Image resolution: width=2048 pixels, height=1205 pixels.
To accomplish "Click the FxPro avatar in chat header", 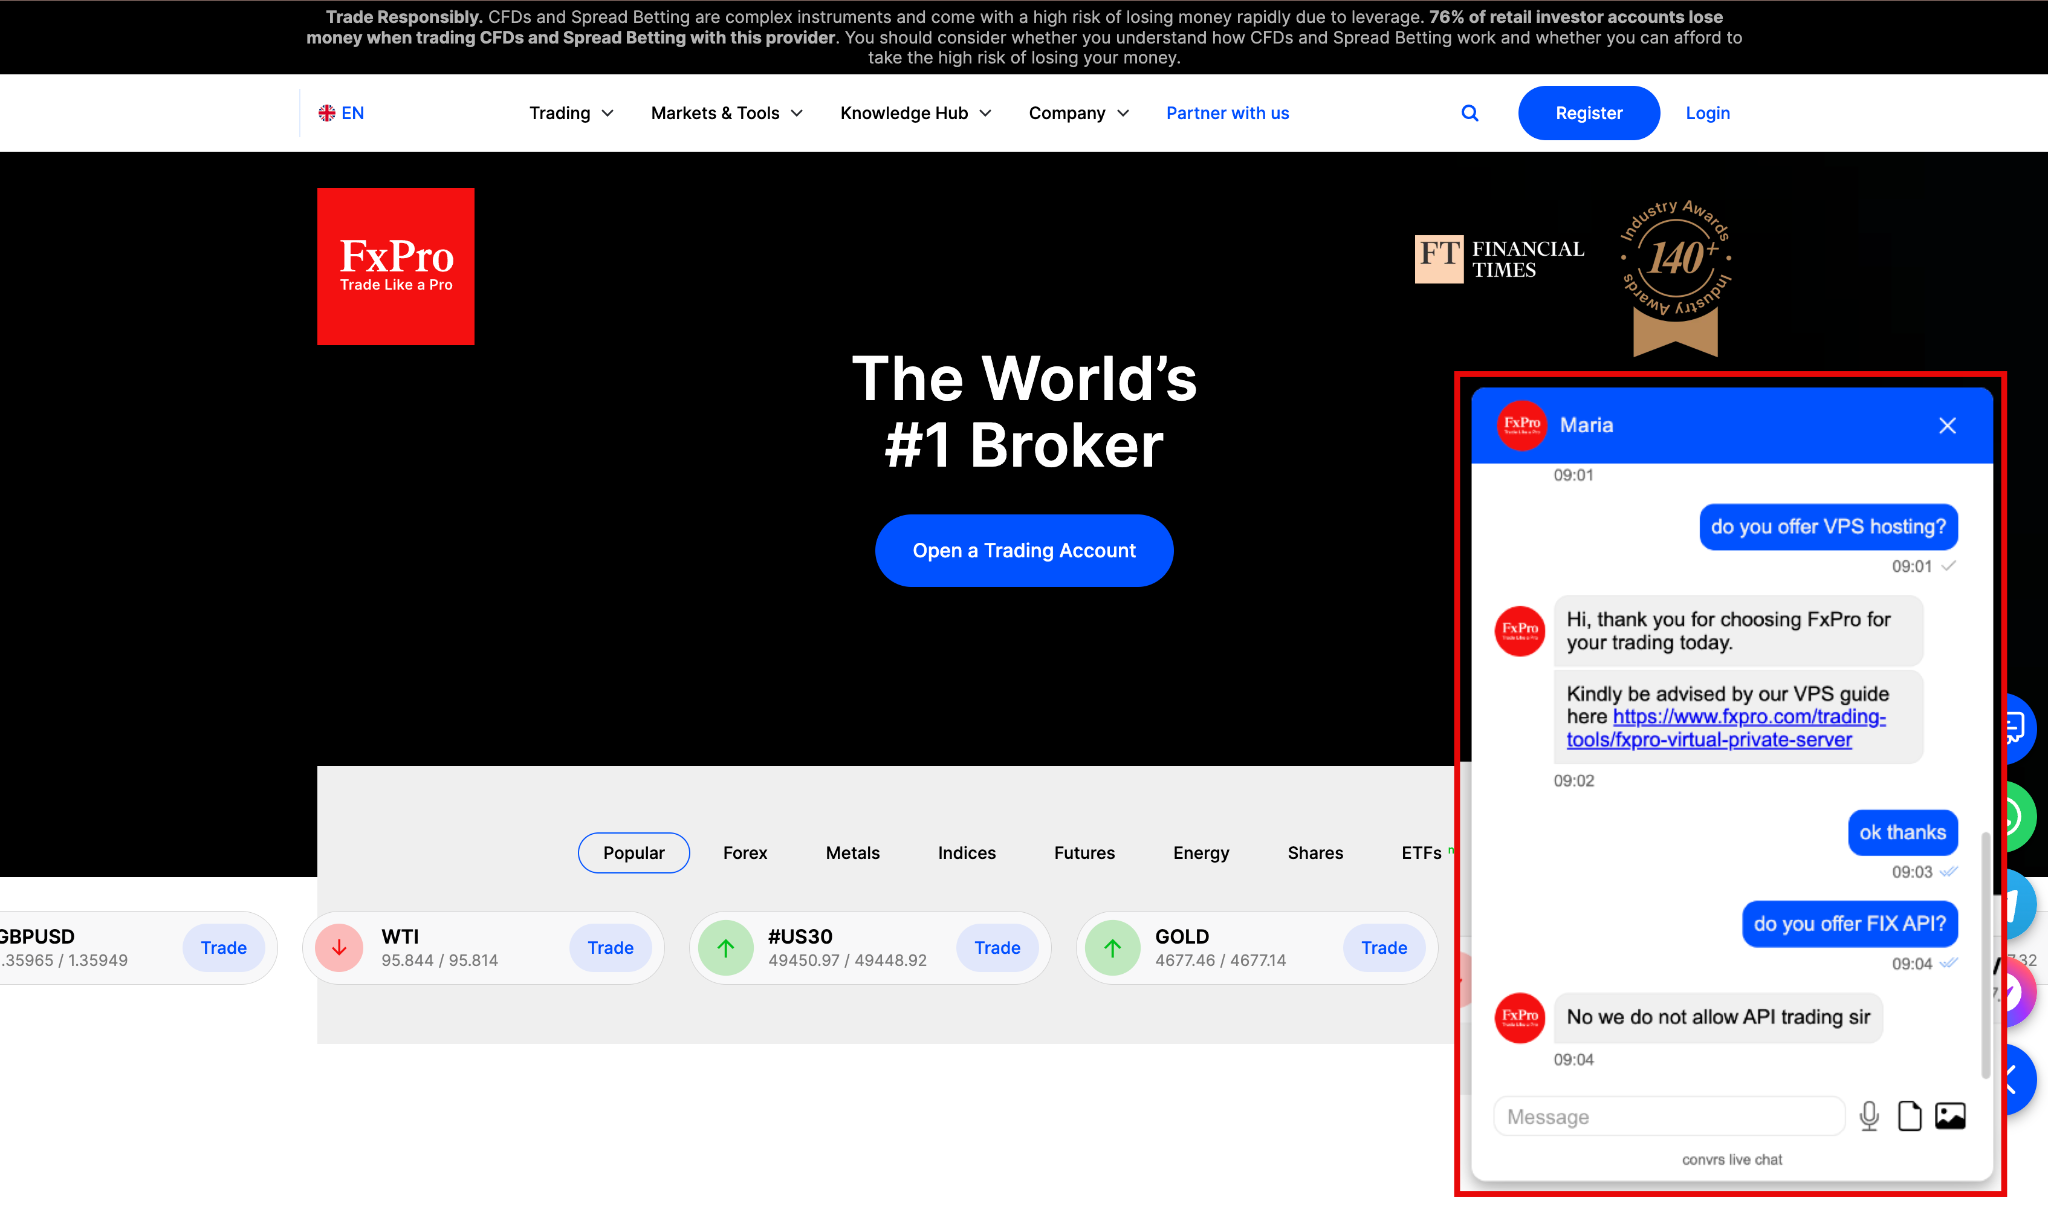I will [1522, 425].
